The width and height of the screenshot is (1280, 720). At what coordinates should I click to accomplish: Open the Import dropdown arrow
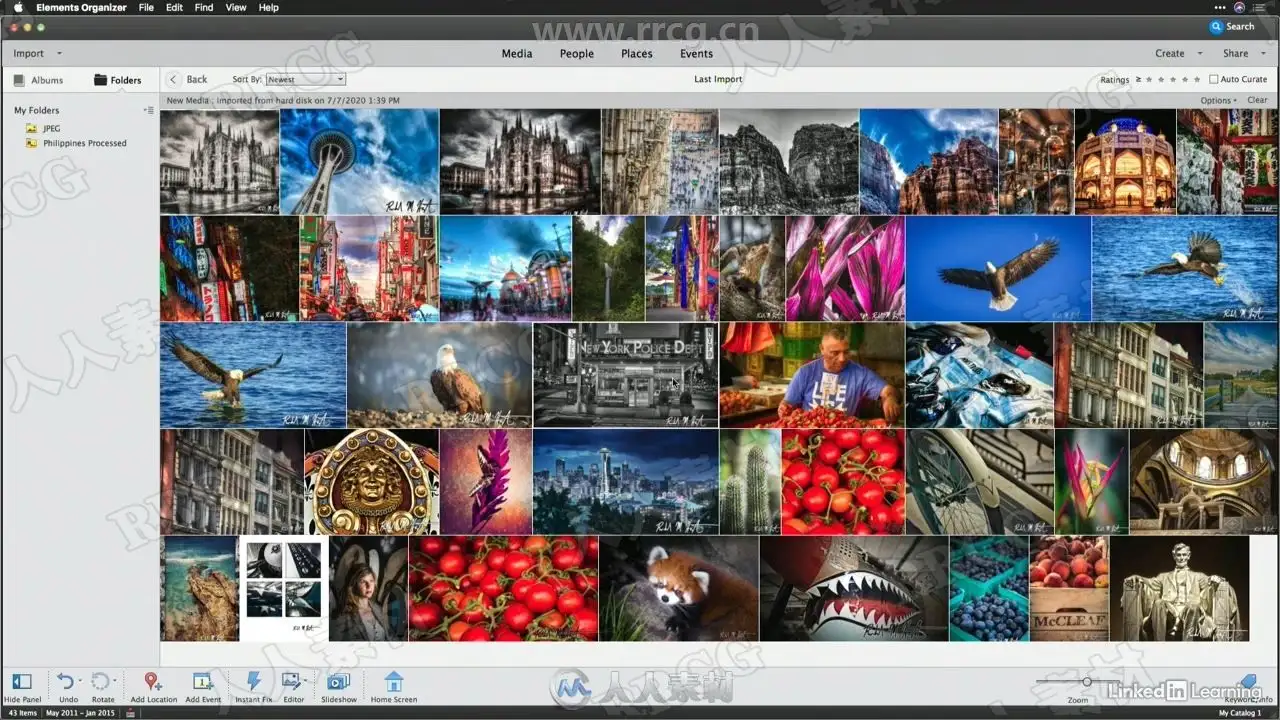59,54
